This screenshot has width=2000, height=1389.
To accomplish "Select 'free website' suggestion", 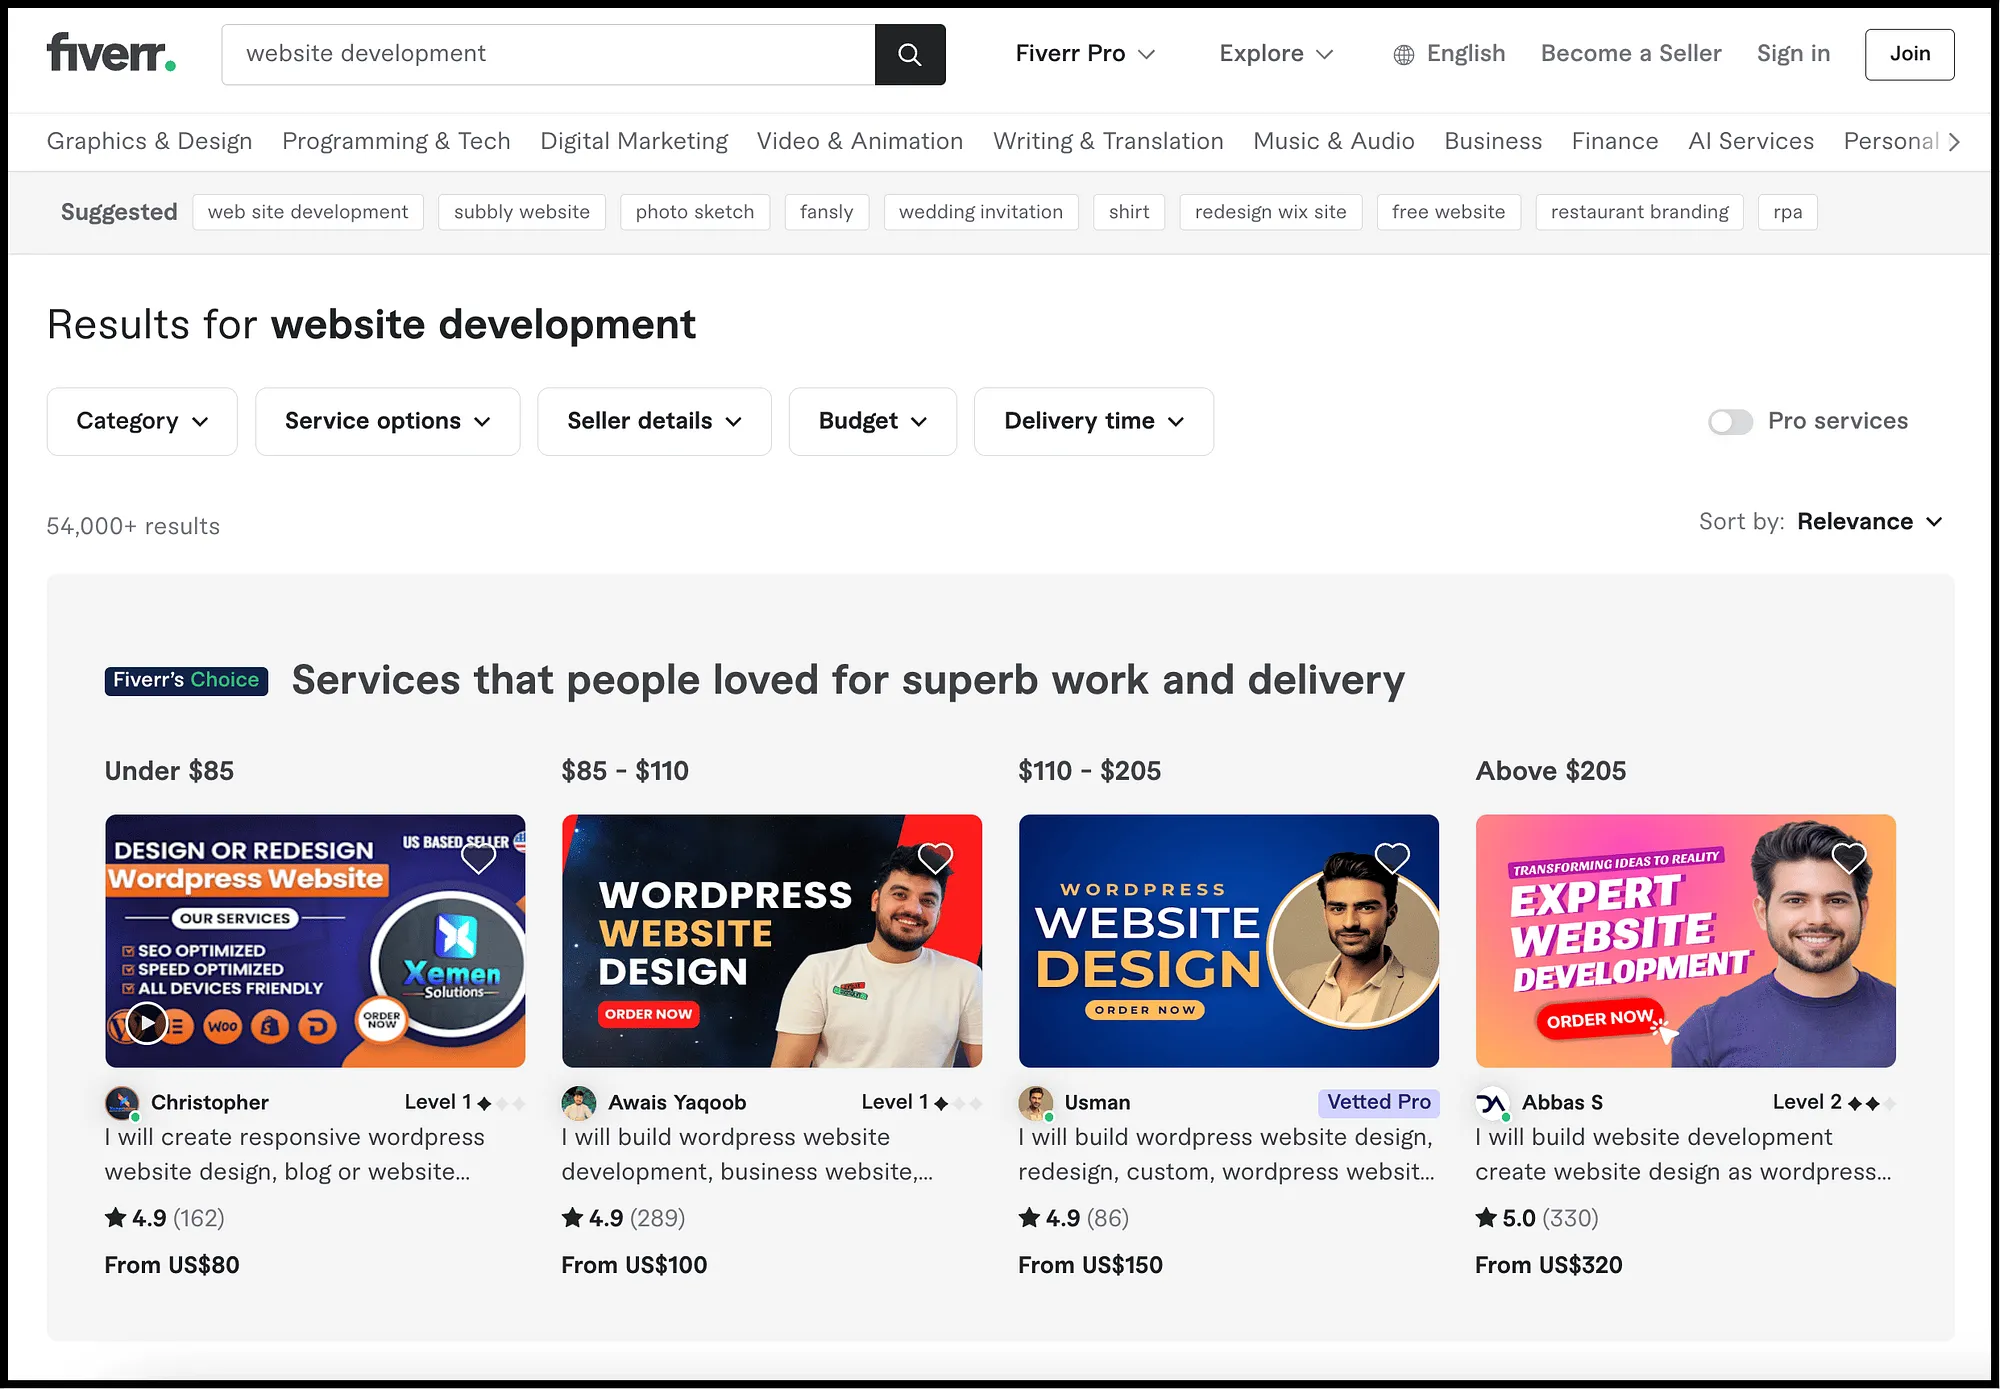I will click(1449, 212).
